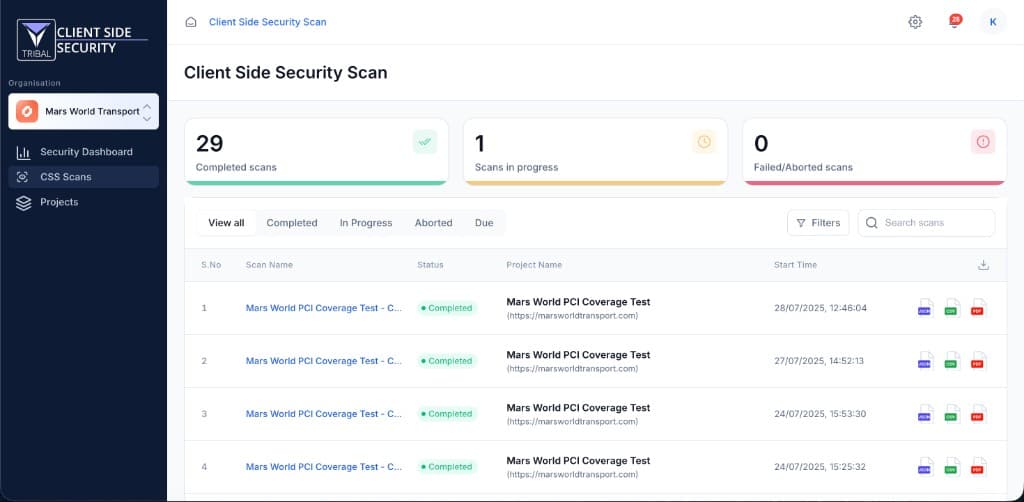Open settings gear icon in top bar
The width and height of the screenshot is (1024, 502).
pos(915,22)
